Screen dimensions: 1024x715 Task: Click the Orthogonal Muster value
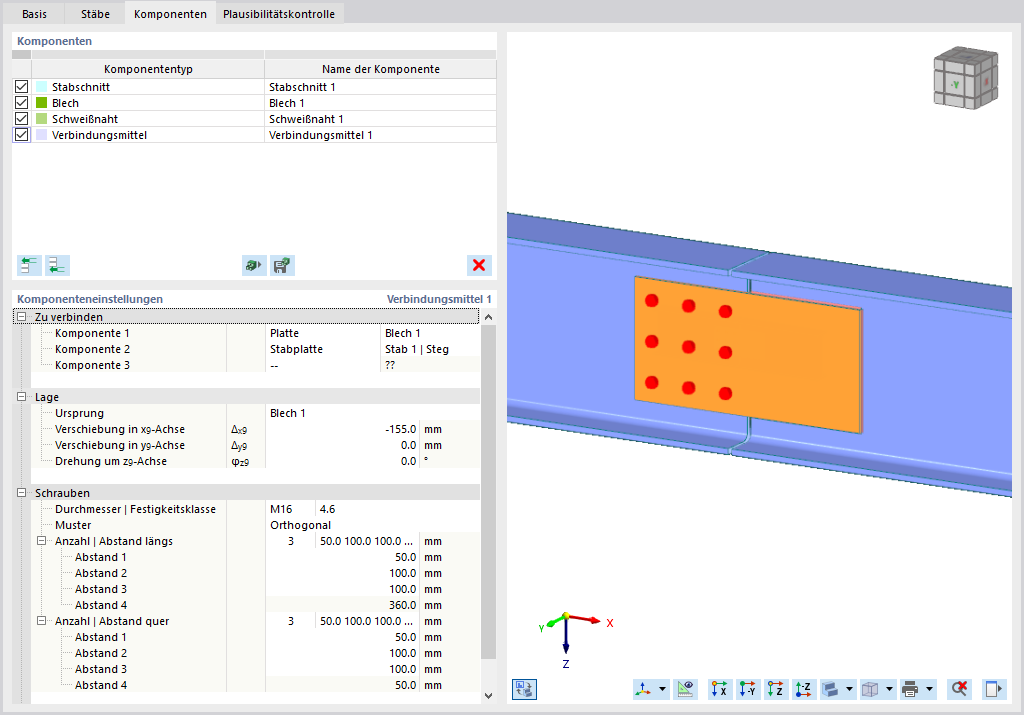pos(373,525)
